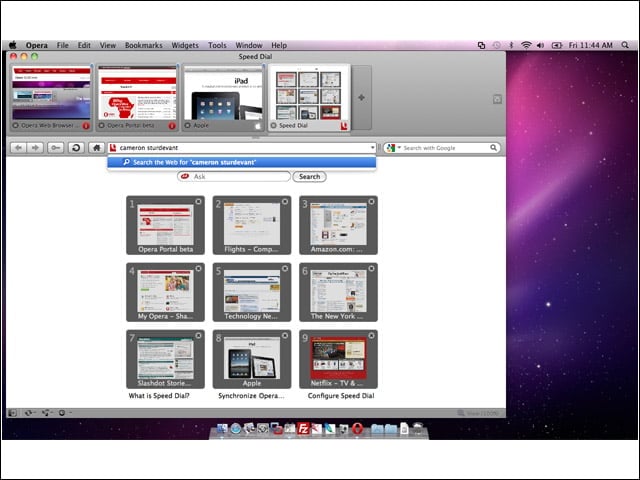Switch to Opera Portal beta tab

click(x=138, y=98)
